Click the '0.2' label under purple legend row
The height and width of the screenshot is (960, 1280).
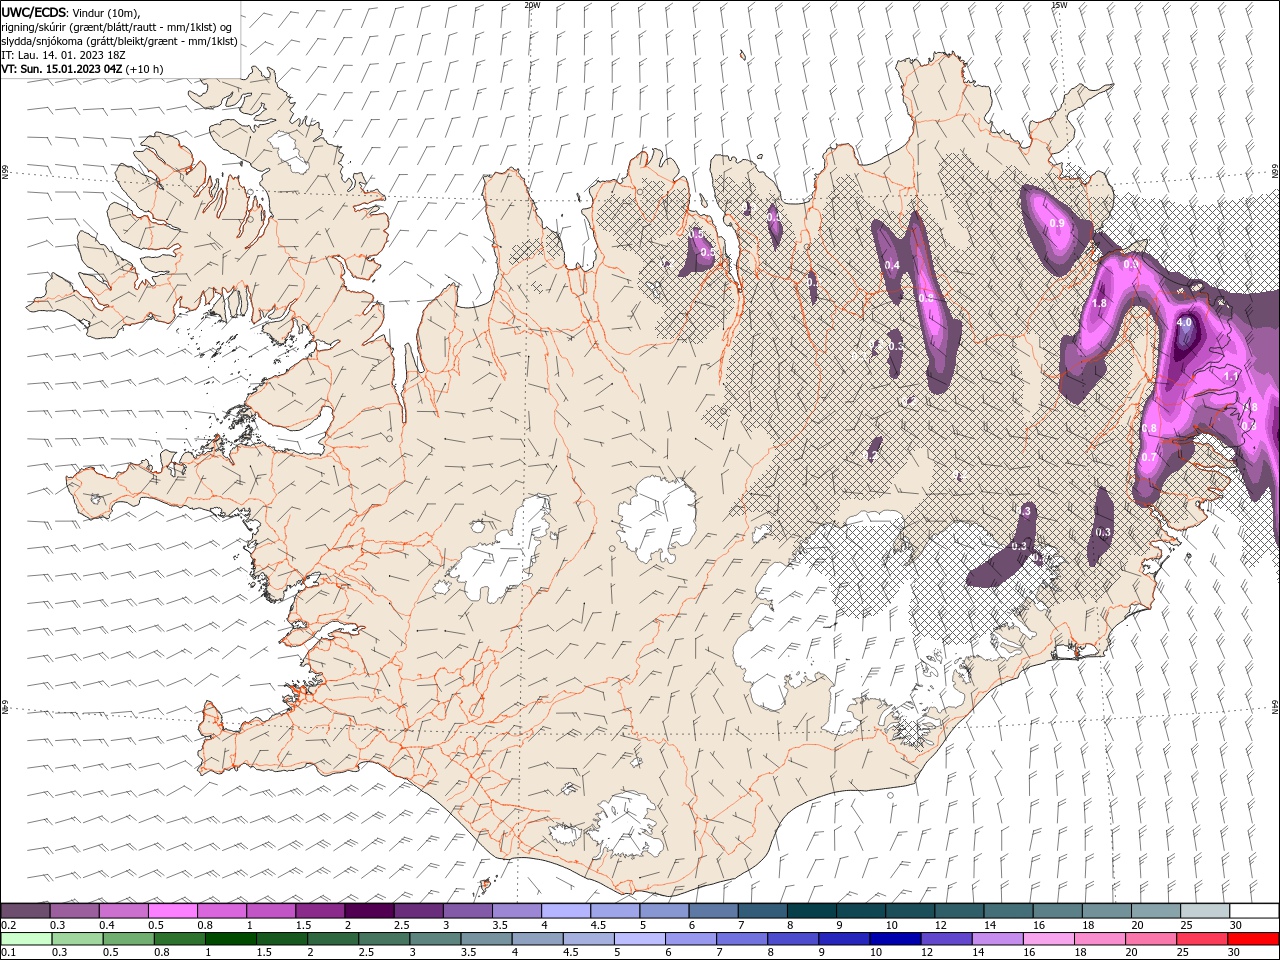[9, 925]
